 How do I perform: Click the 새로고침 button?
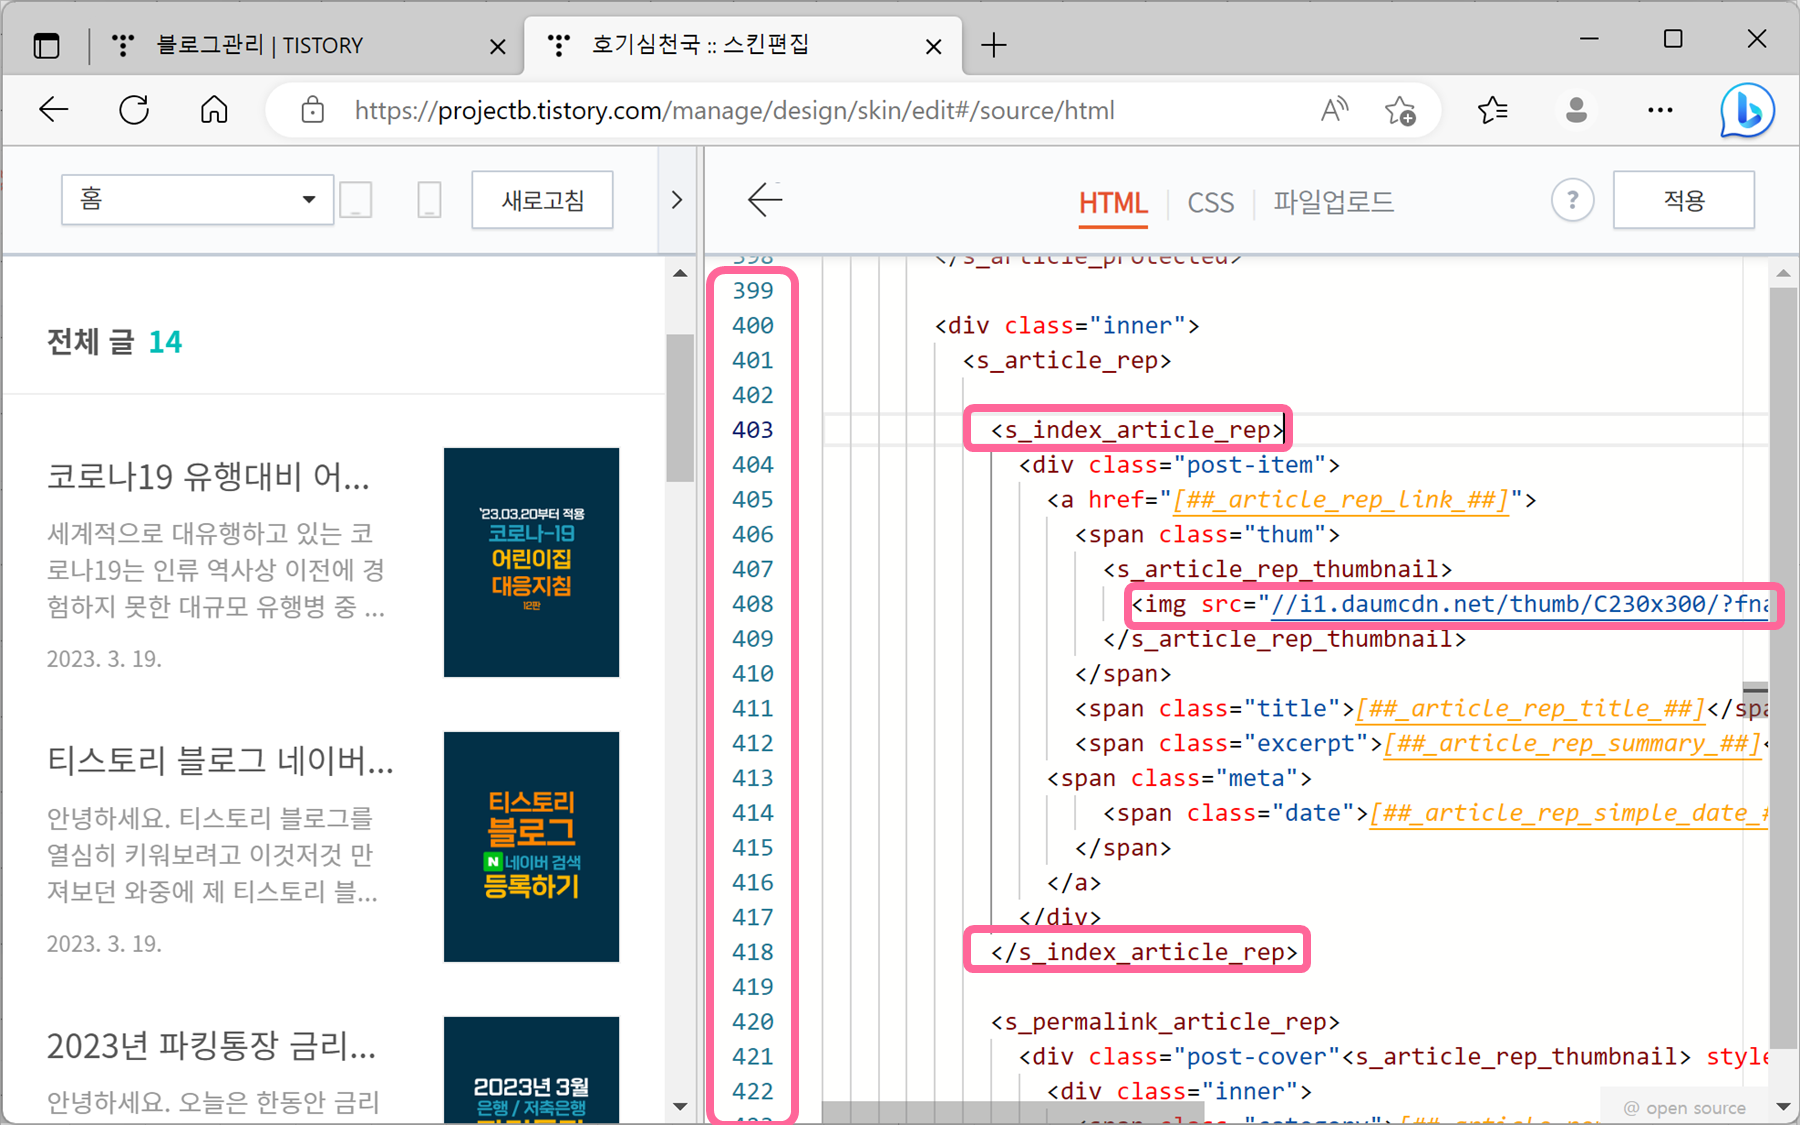542,201
